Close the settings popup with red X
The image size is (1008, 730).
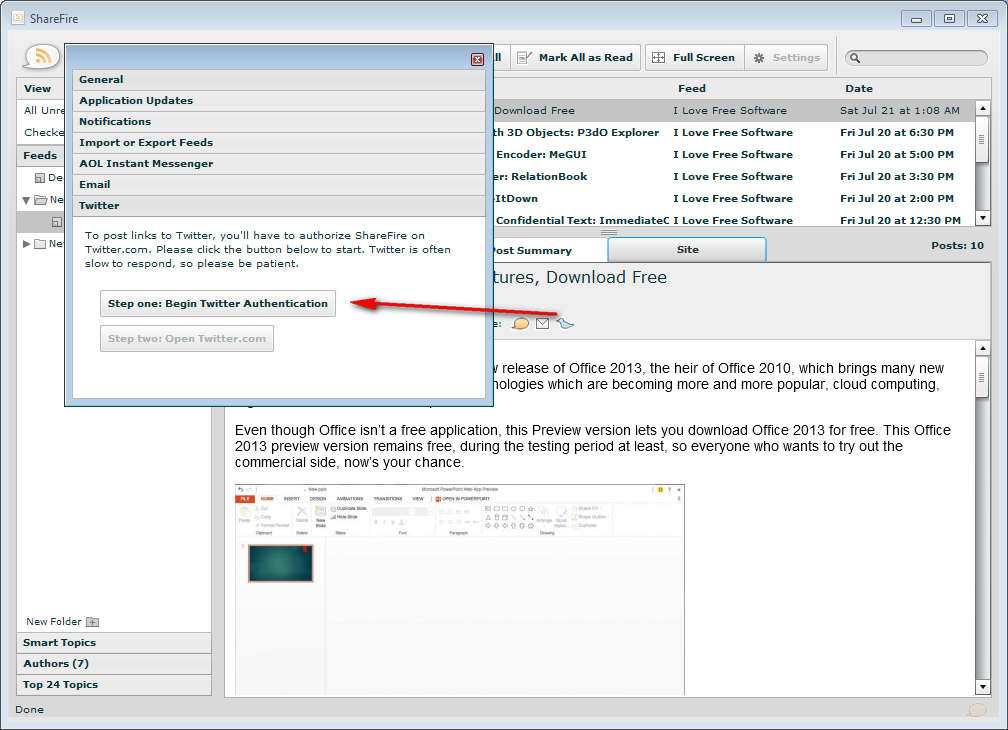pos(477,59)
